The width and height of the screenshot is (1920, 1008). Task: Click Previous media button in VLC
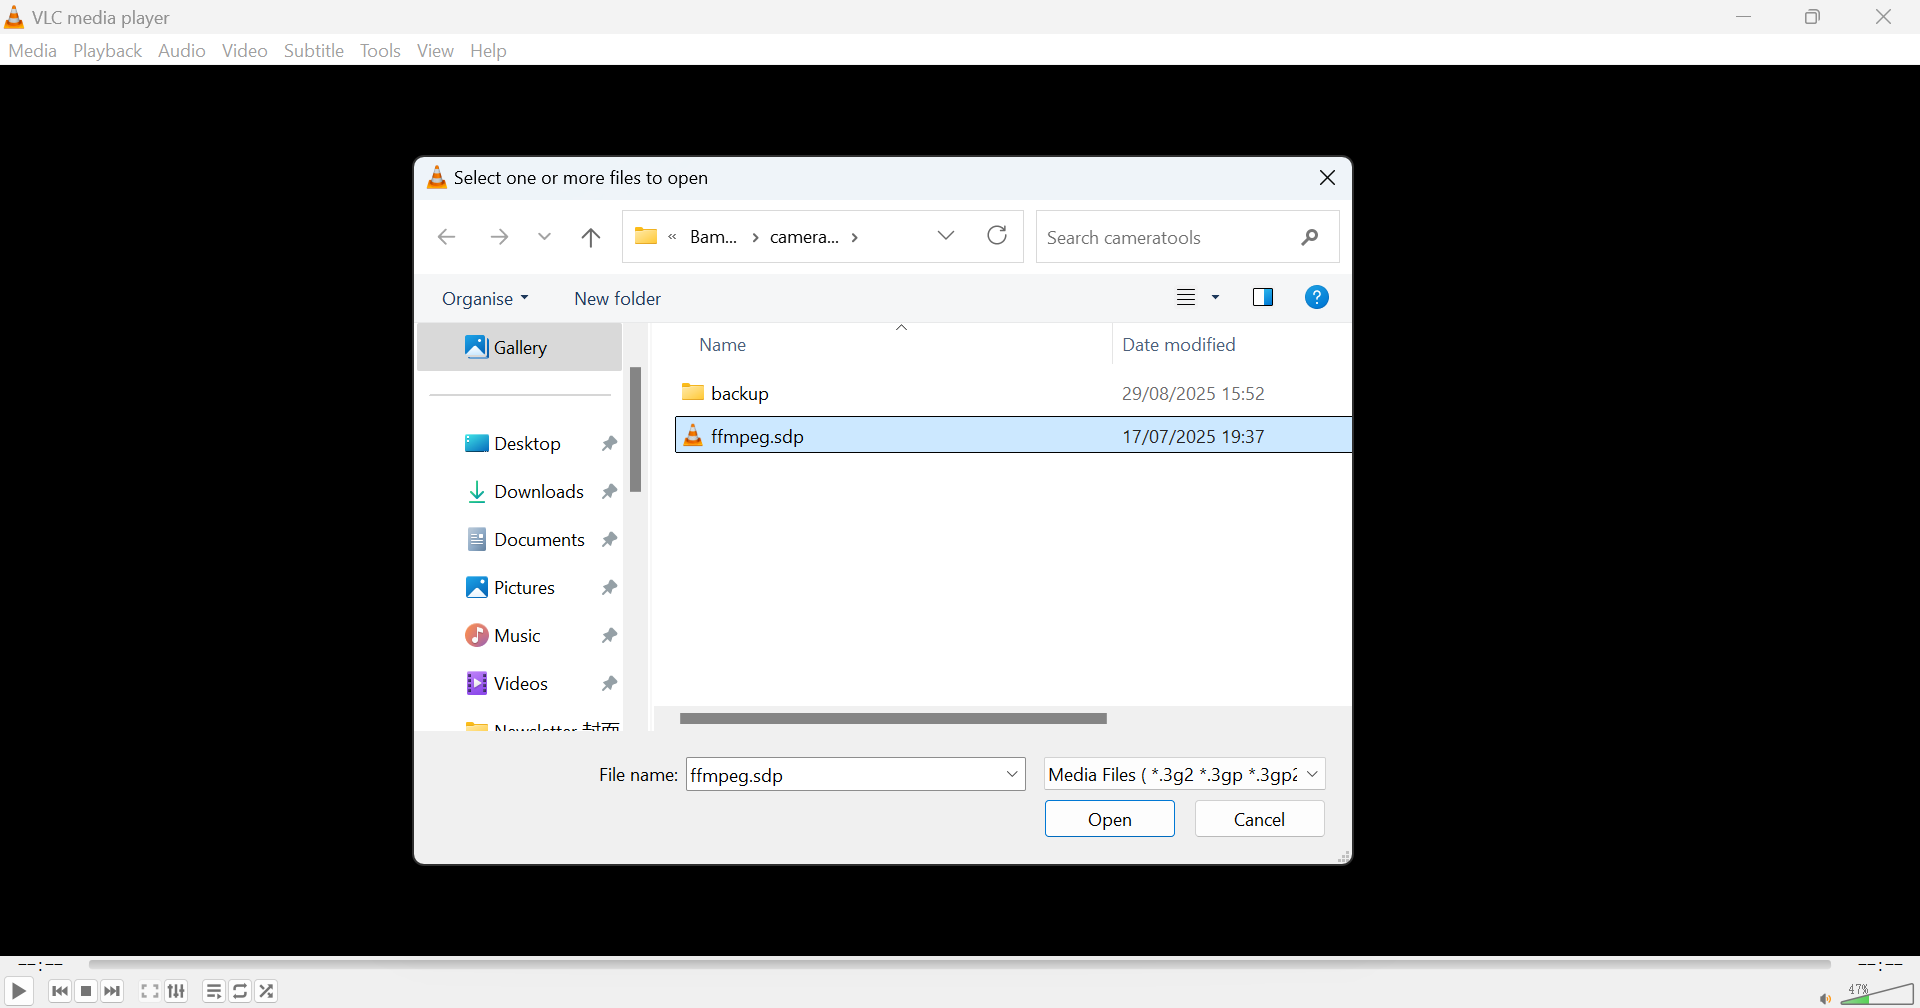click(x=60, y=991)
